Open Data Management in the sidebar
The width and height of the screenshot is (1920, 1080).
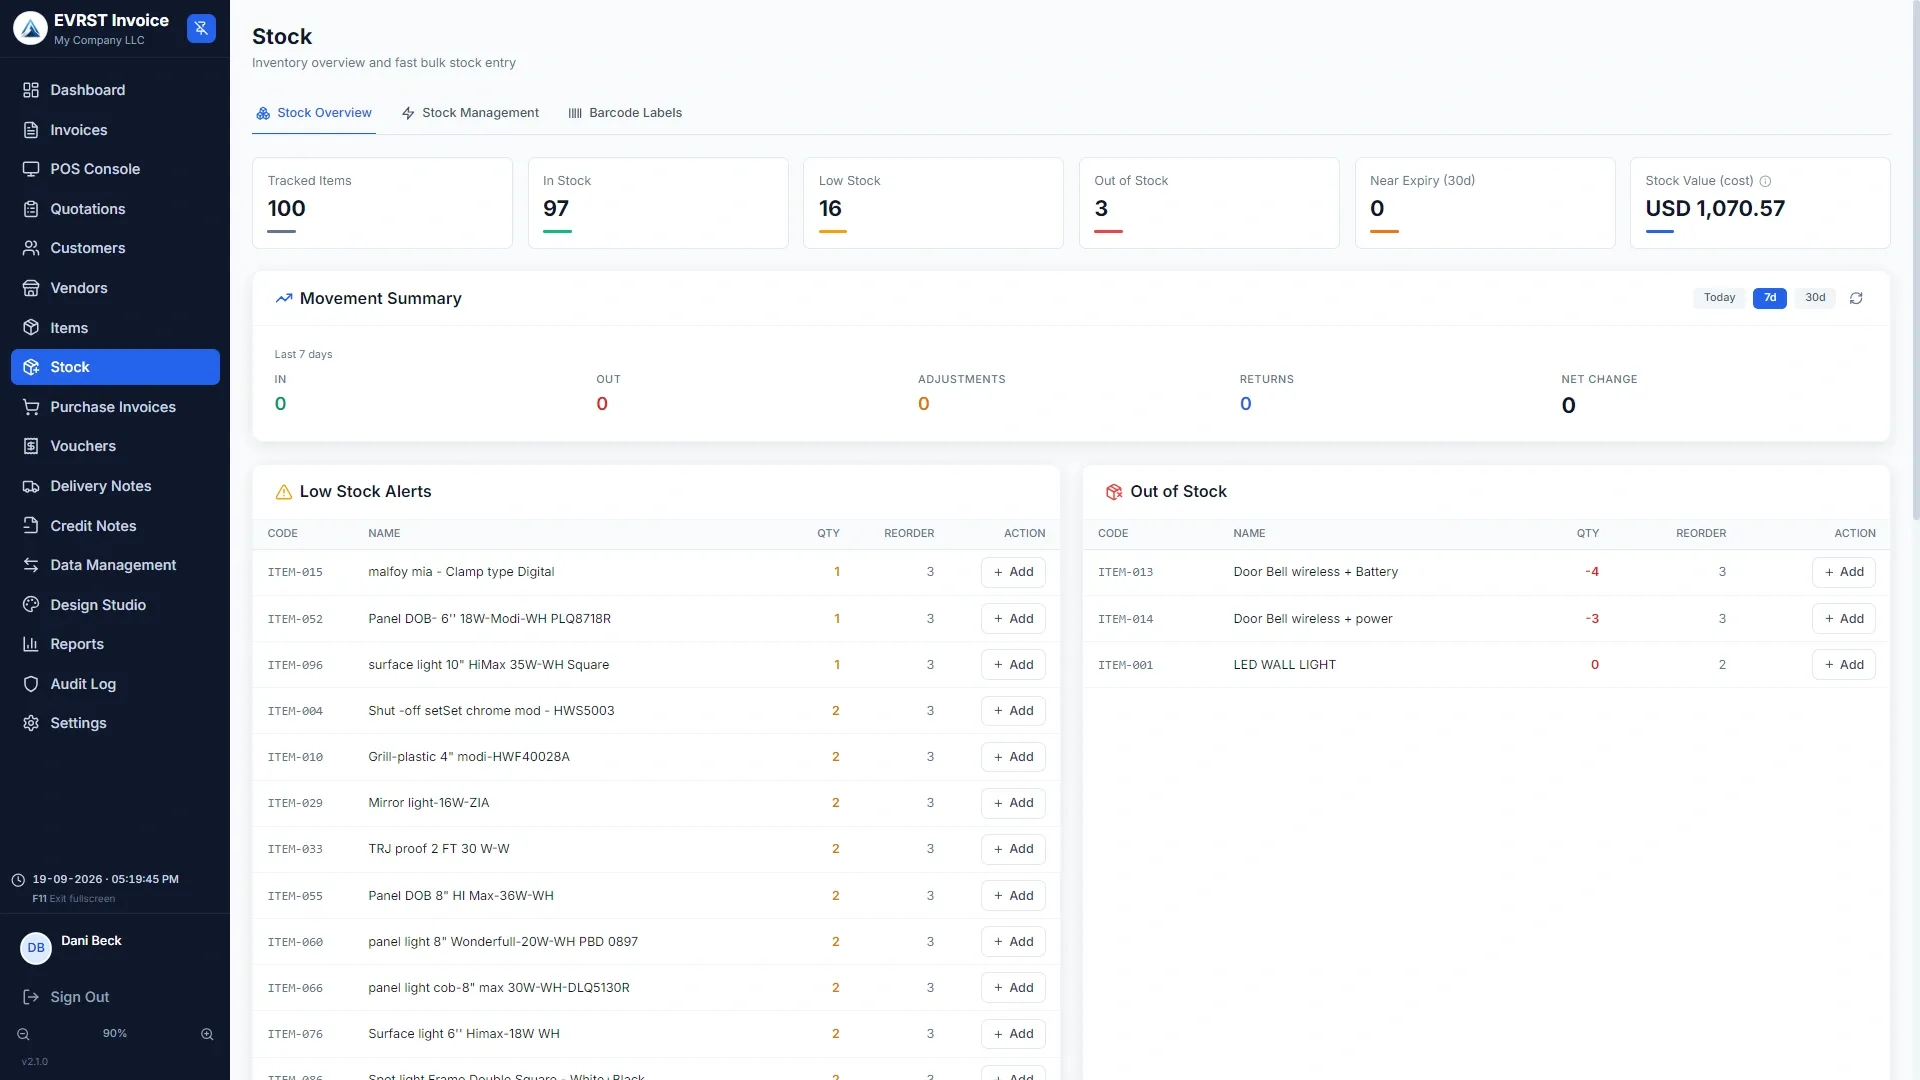coord(115,565)
